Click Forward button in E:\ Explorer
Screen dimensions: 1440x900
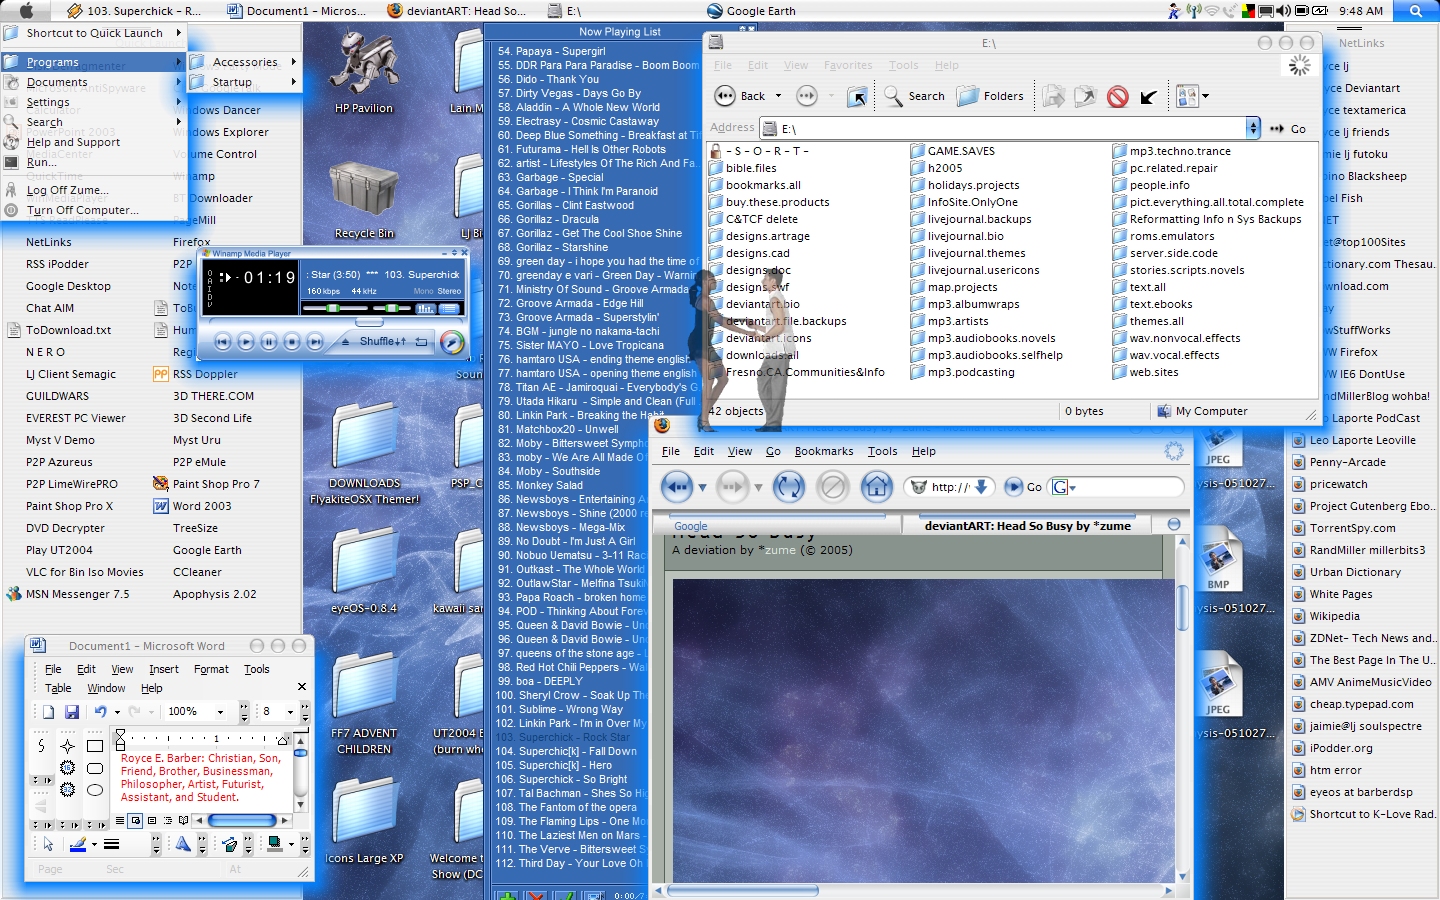point(806,96)
